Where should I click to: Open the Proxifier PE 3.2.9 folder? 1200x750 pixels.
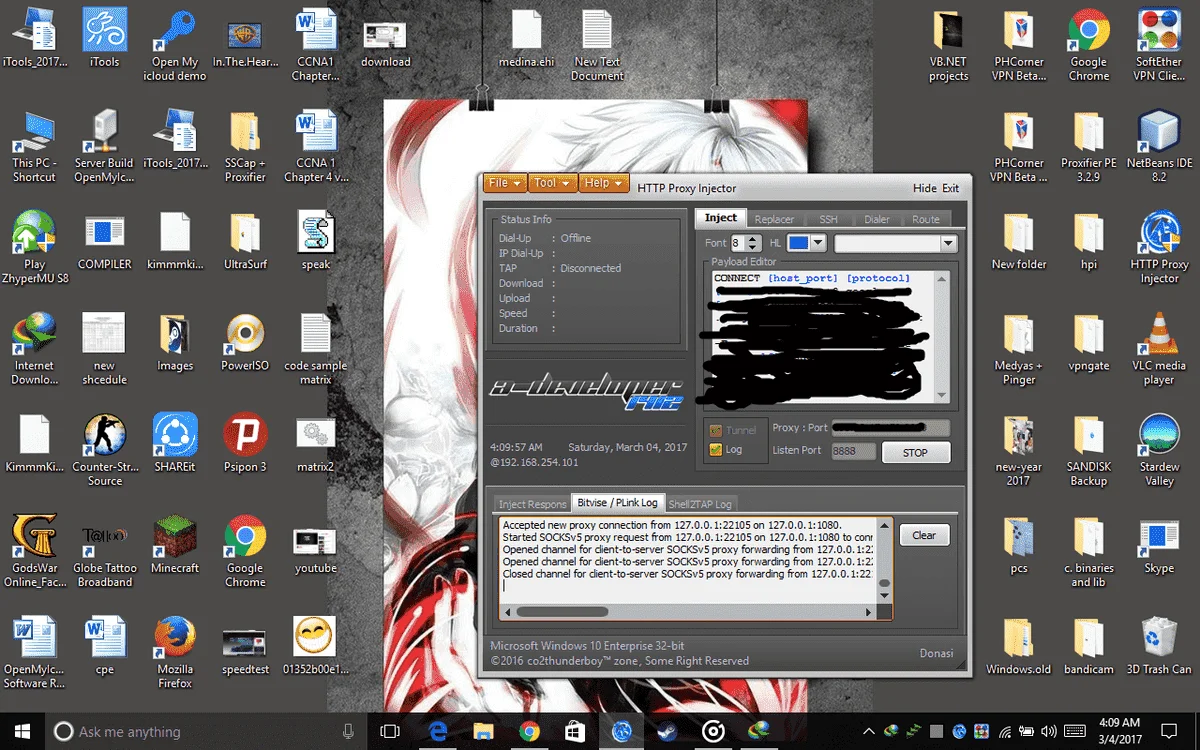coord(1088,147)
